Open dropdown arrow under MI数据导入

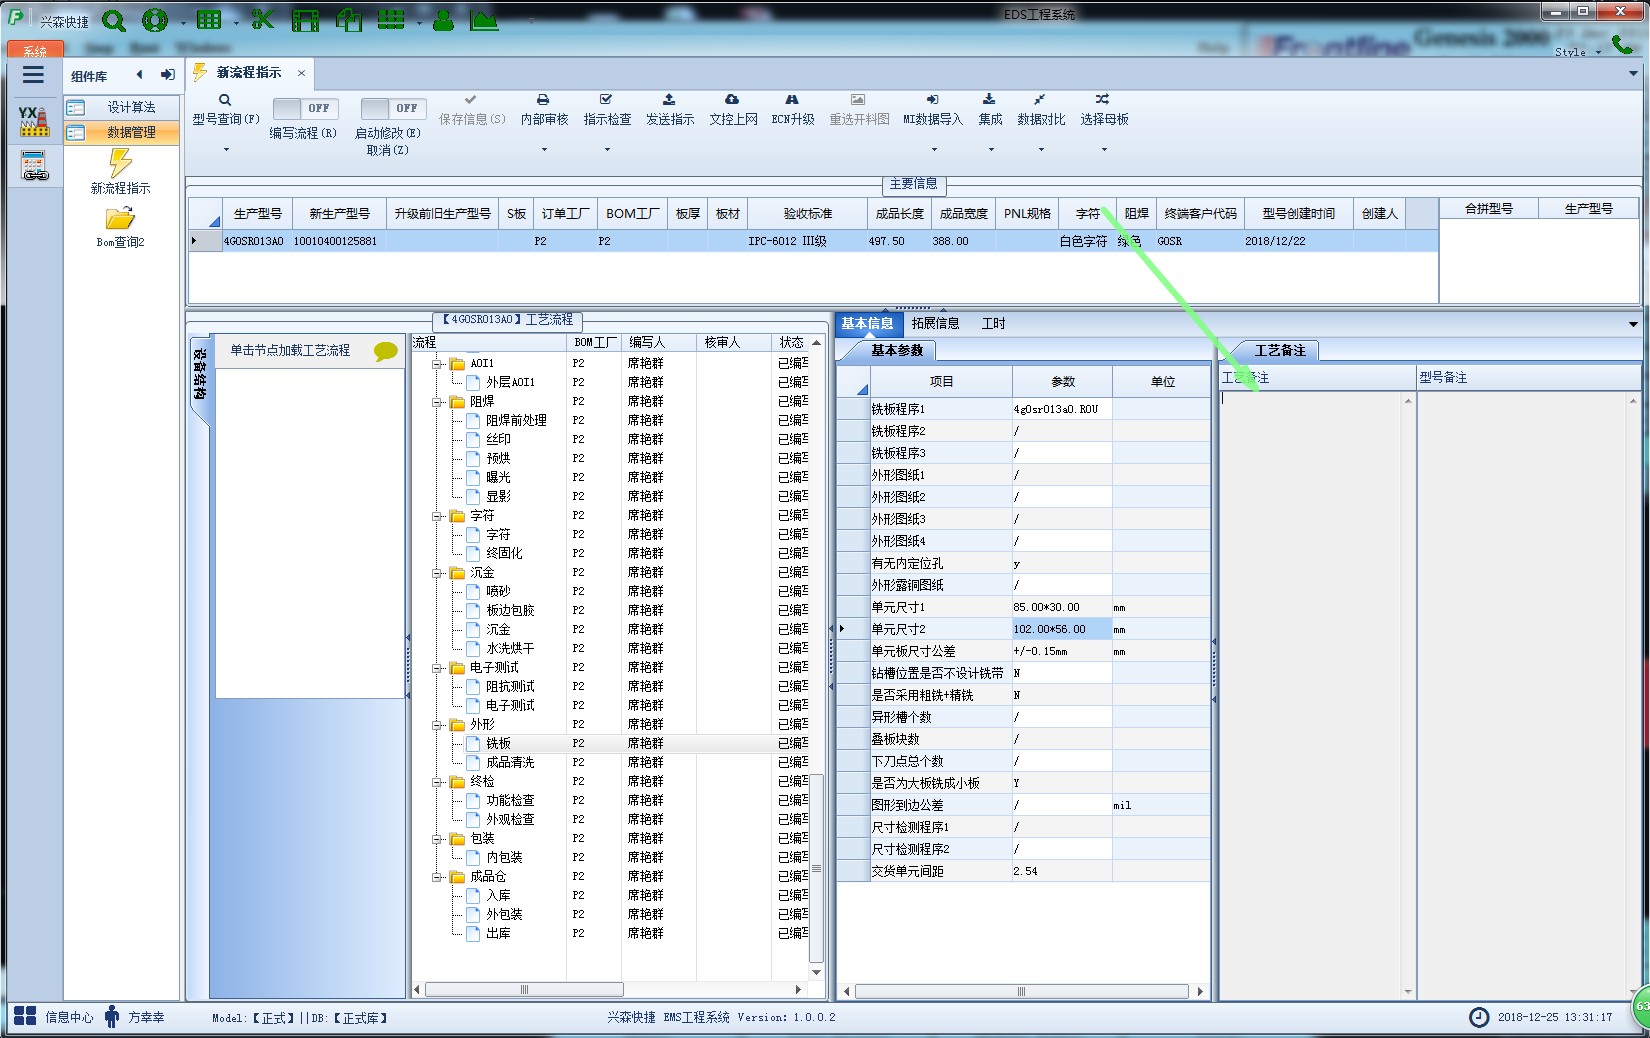pos(934,150)
